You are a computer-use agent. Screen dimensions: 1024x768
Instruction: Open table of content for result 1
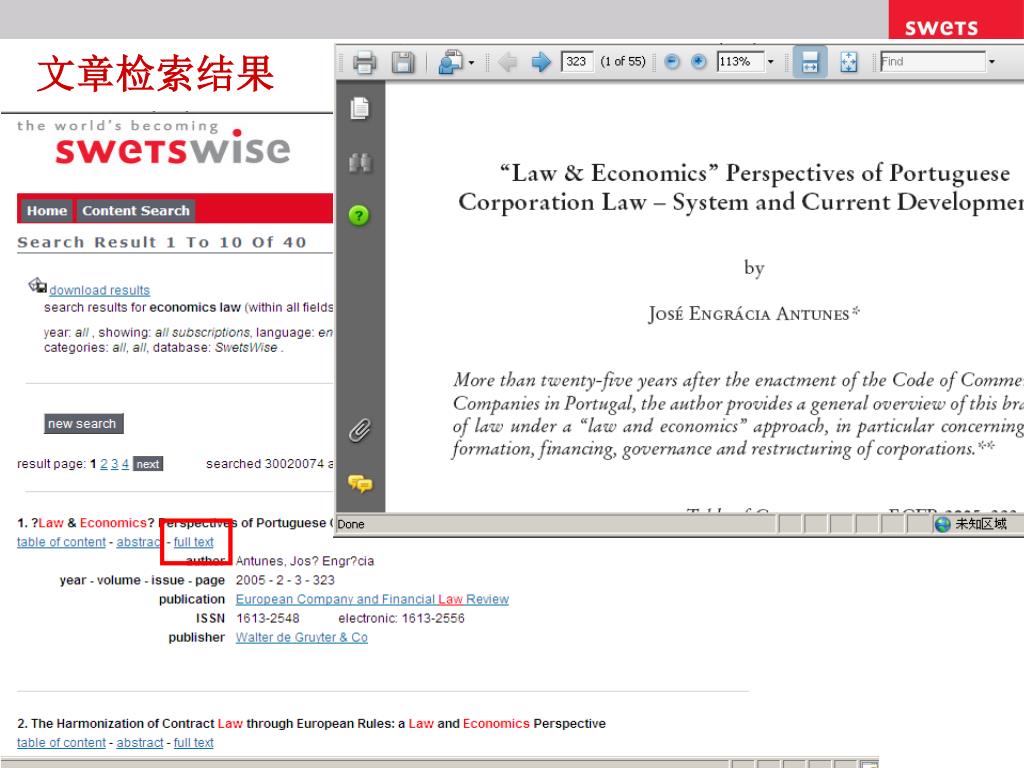(61, 542)
